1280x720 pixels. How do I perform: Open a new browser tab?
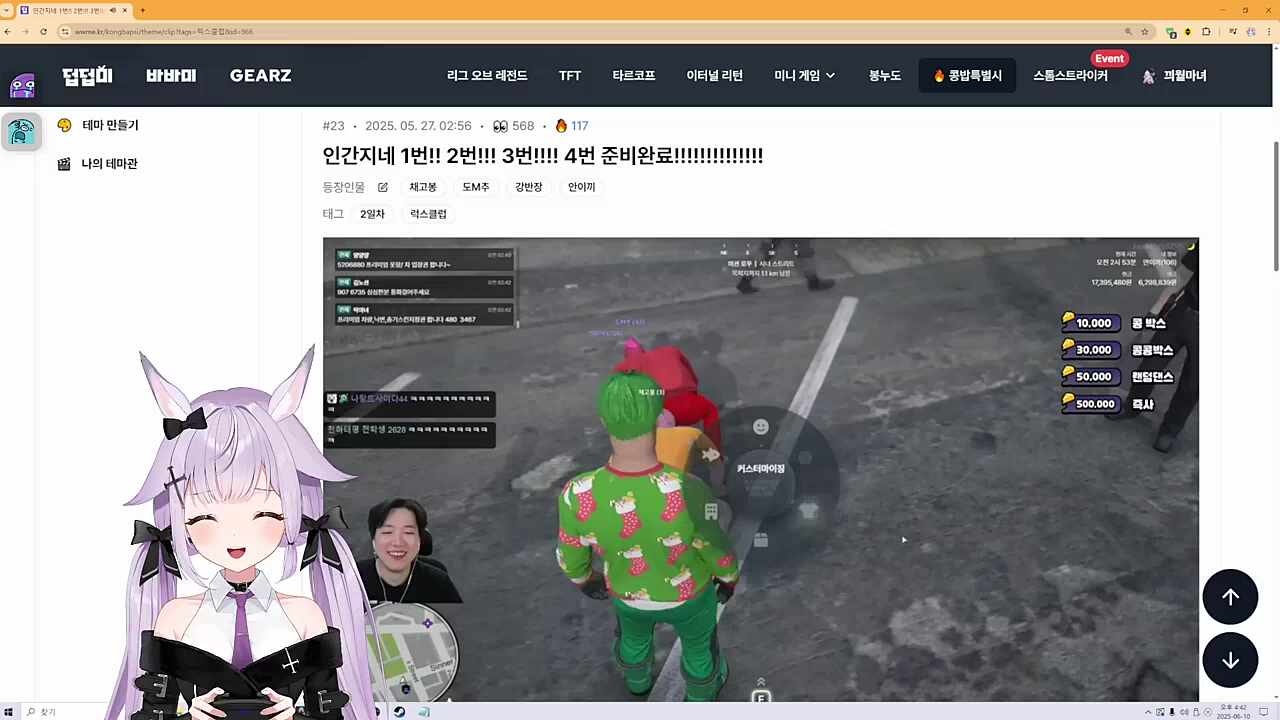[142, 10]
